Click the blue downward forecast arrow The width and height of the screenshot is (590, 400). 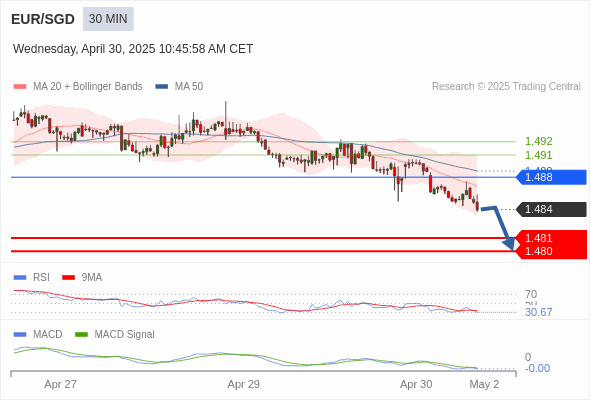[498, 228]
